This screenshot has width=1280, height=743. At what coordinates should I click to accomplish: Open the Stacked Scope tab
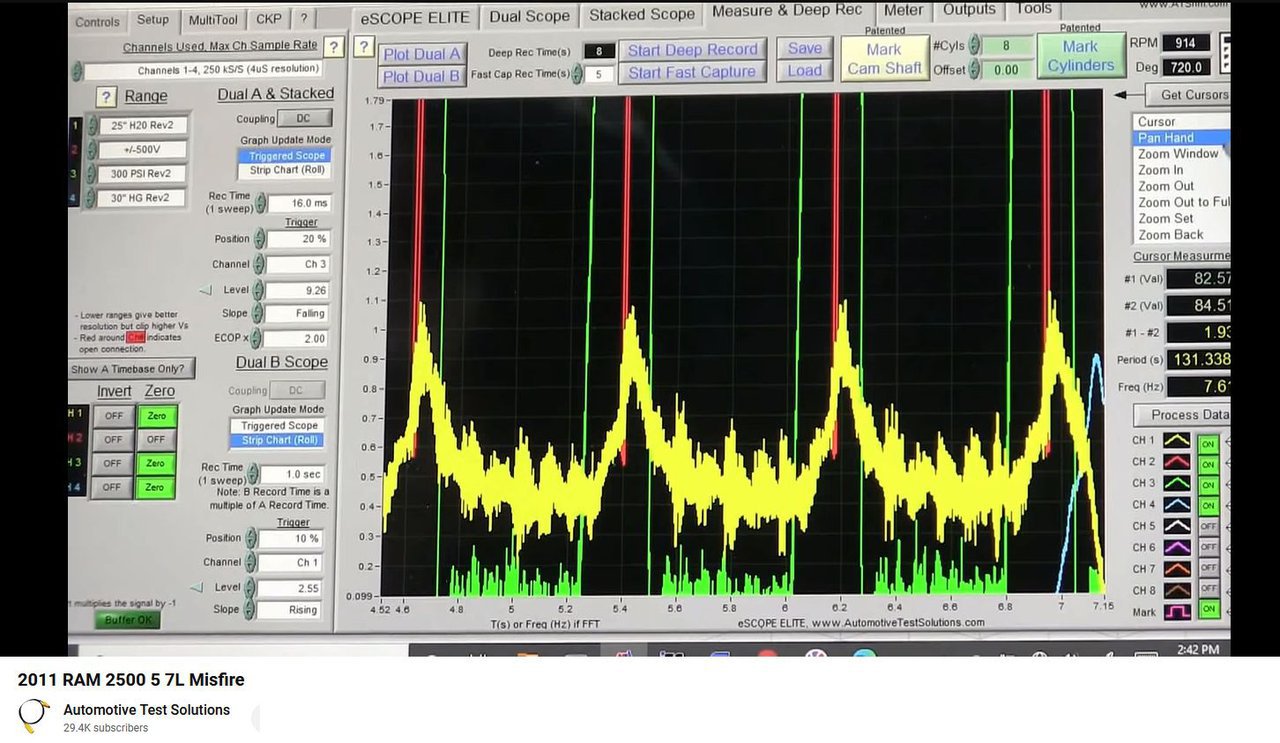pos(642,15)
